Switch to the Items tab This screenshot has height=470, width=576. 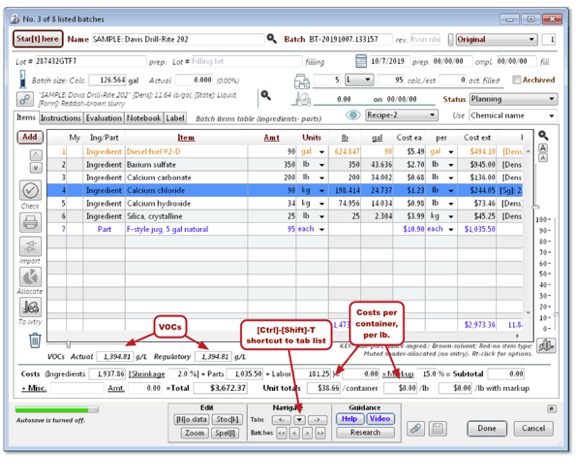point(26,117)
